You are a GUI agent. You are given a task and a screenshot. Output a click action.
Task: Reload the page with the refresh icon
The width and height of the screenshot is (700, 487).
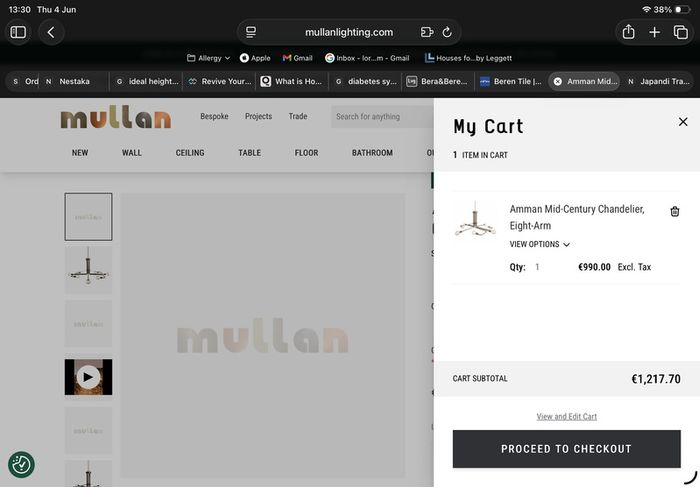[447, 32]
